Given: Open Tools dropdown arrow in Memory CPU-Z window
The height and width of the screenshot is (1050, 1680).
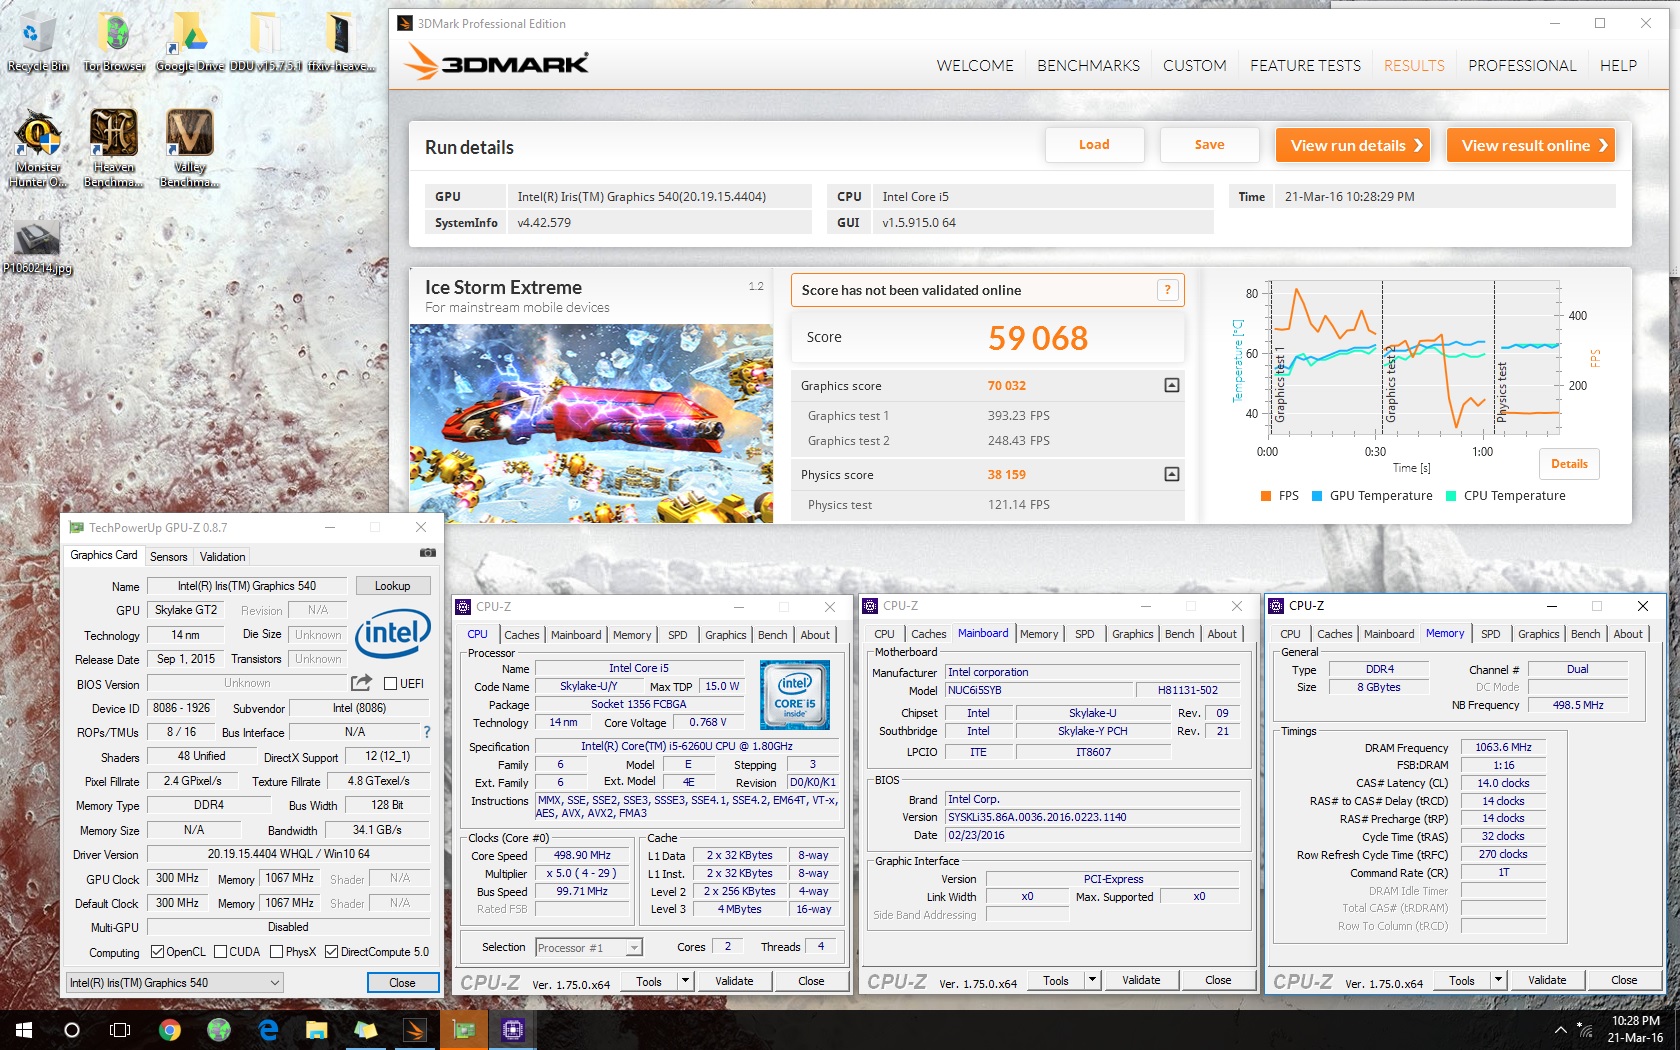Looking at the screenshot, I should 1499,980.
